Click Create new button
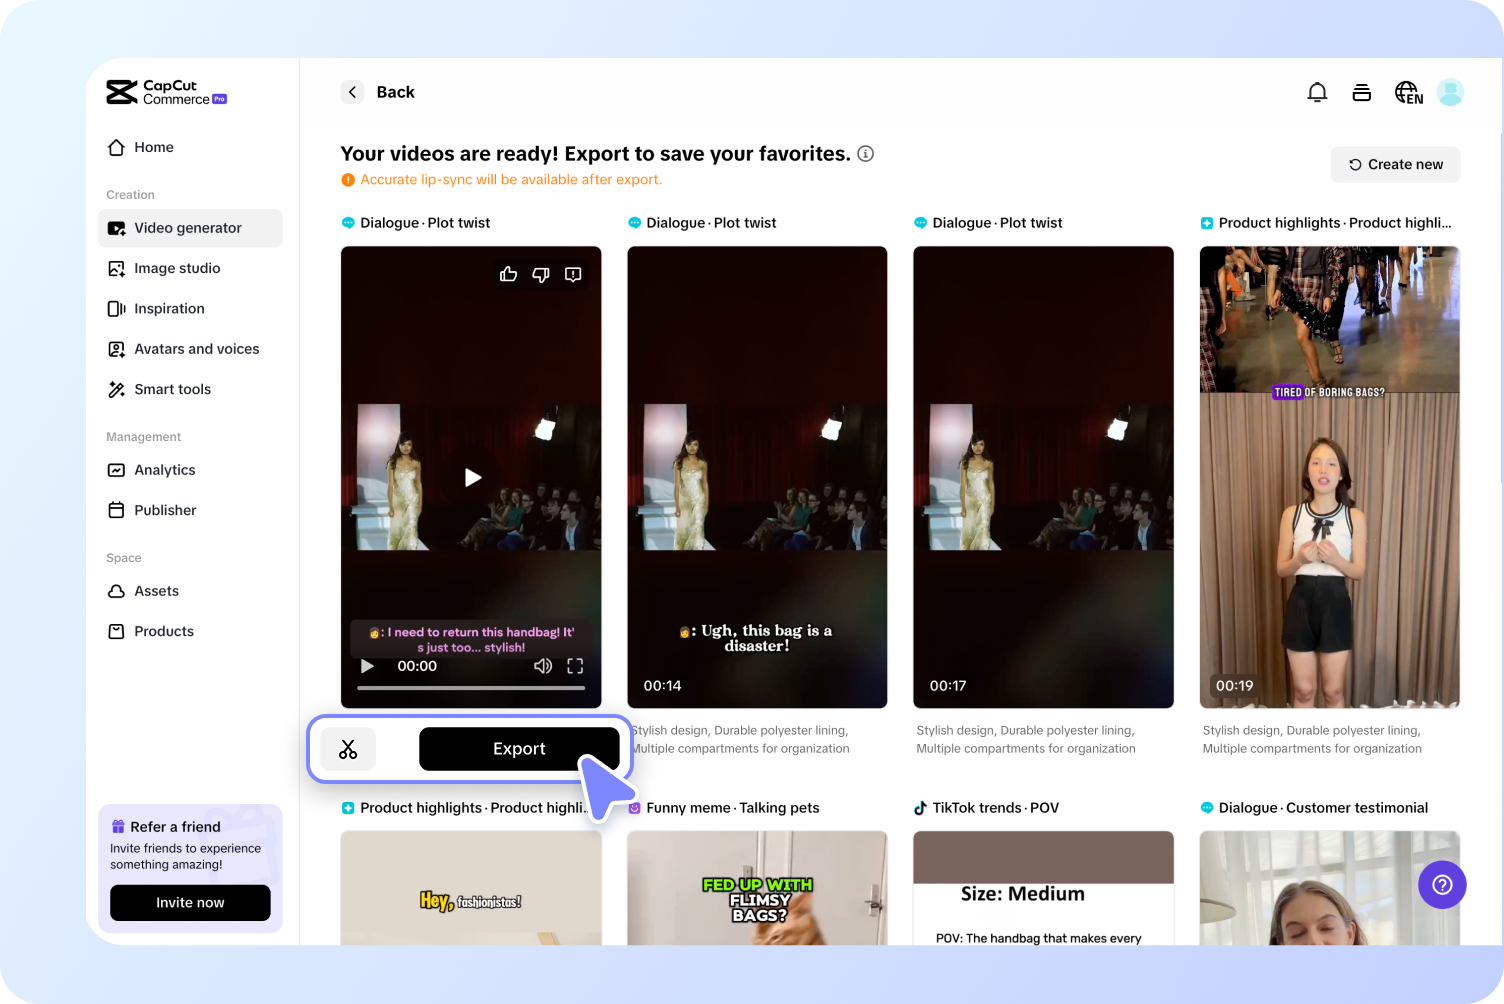The height and width of the screenshot is (1004, 1504). 1395,165
